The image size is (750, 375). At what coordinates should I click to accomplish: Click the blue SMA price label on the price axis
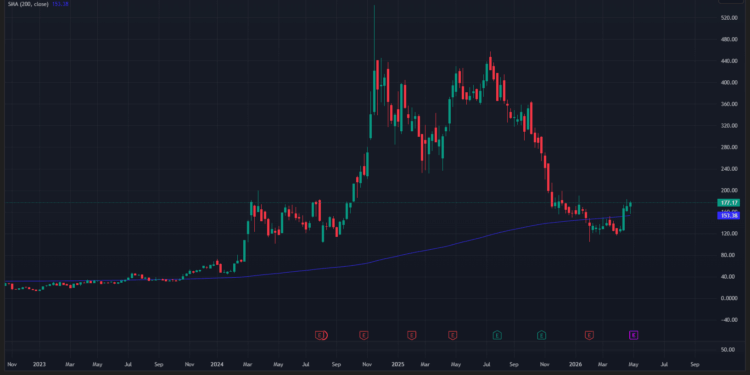pyautogui.click(x=729, y=216)
